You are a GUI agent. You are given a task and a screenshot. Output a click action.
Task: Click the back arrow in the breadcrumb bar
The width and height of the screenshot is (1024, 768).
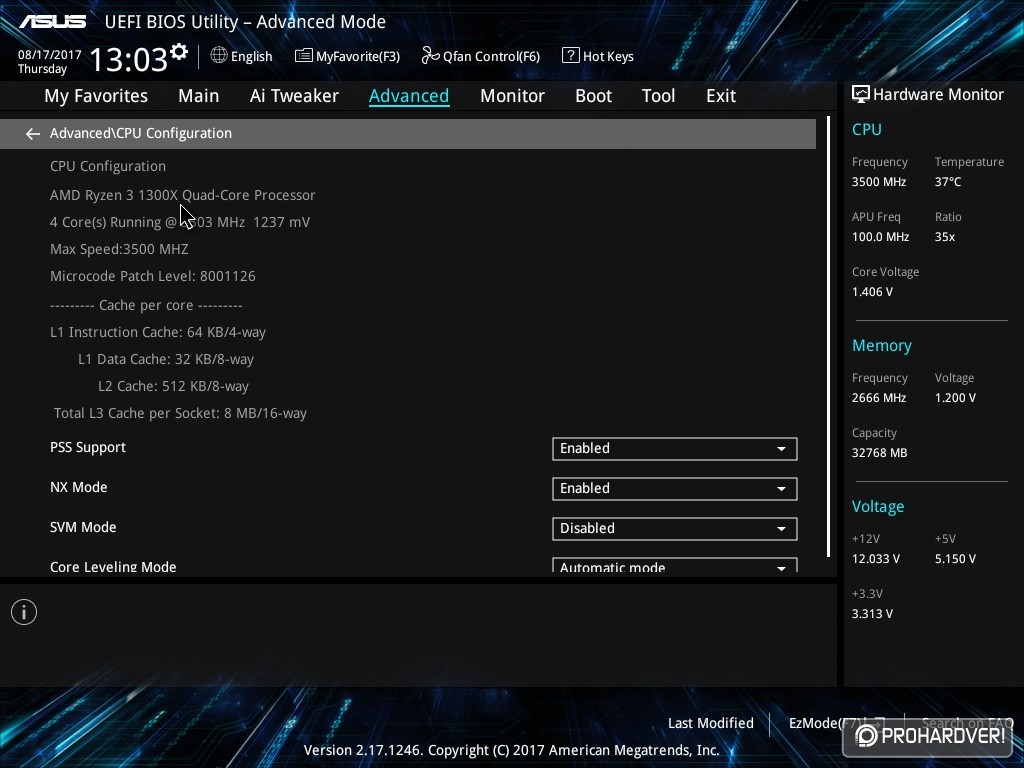(33, 134)
